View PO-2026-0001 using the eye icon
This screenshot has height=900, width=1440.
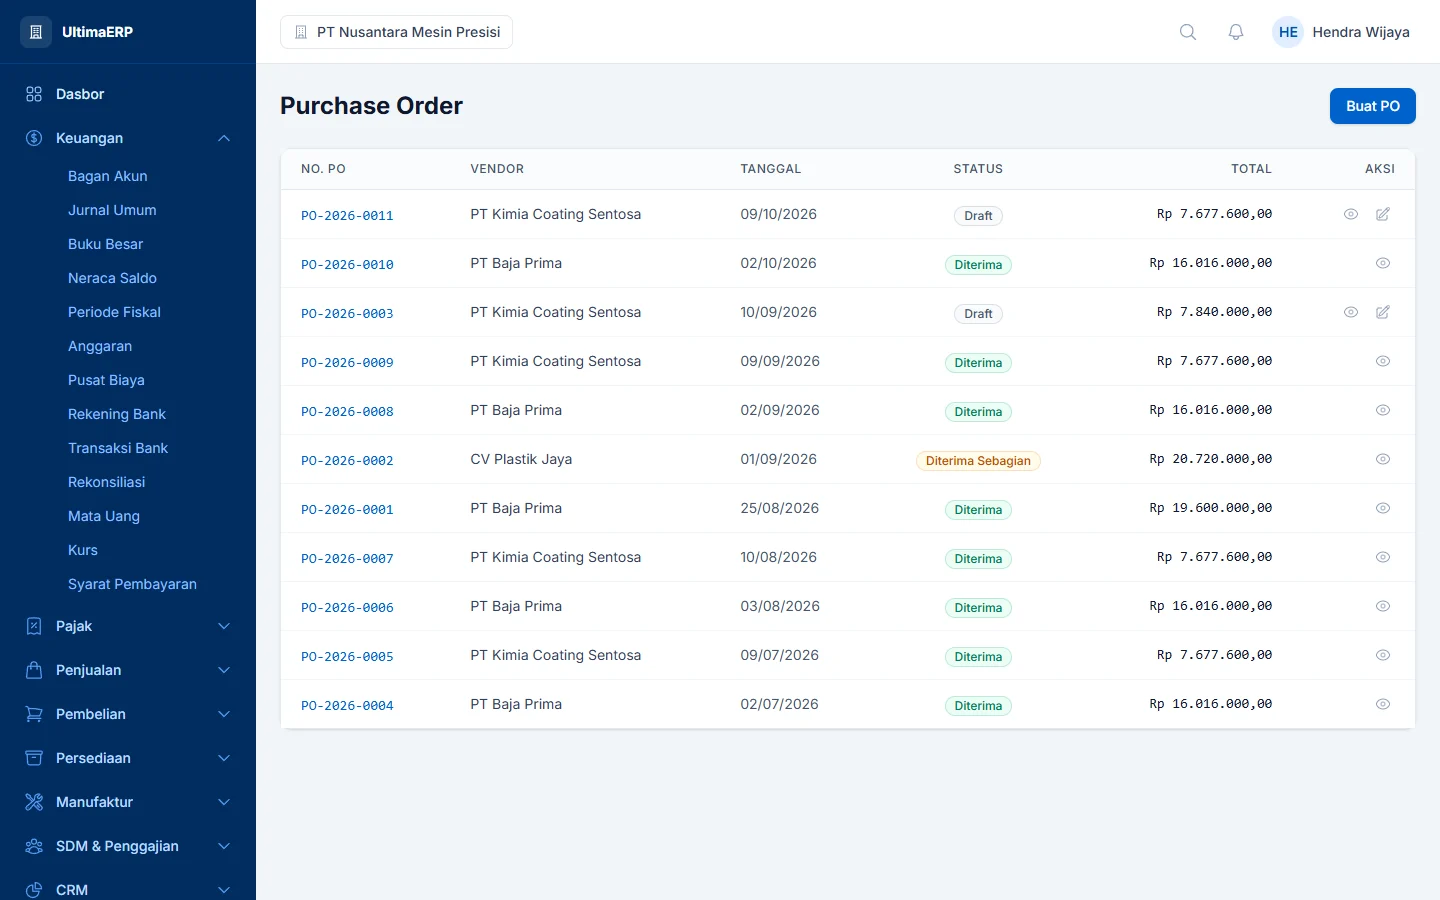(x=1383, y=508)
